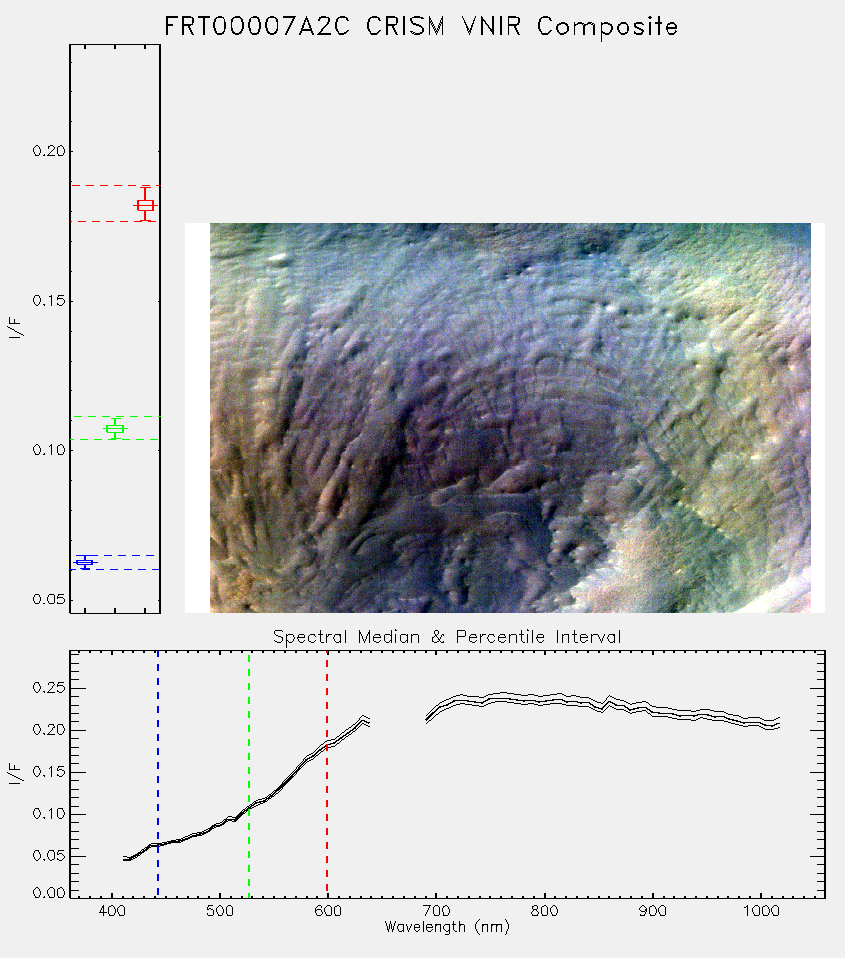Click the Spectral Median & Percentile Interval title
Viewport: 845px width, 958px height.
pyautogui.click(x=447, y=637)
